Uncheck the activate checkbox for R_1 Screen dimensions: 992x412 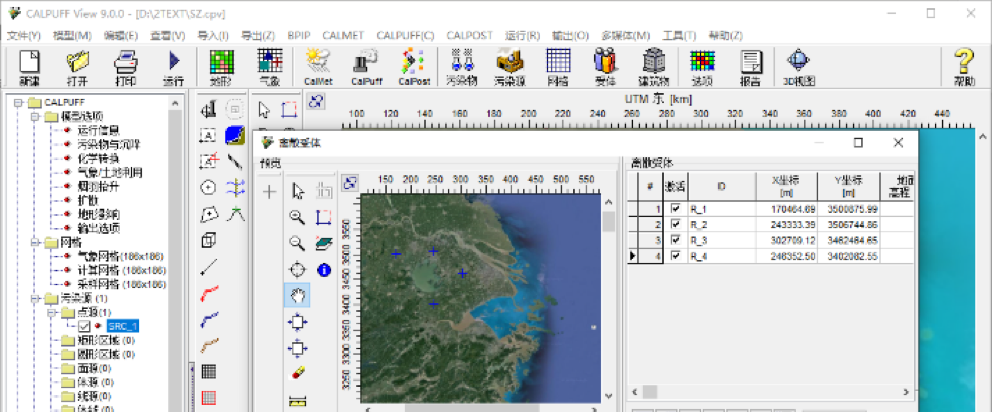pos(674,209)
